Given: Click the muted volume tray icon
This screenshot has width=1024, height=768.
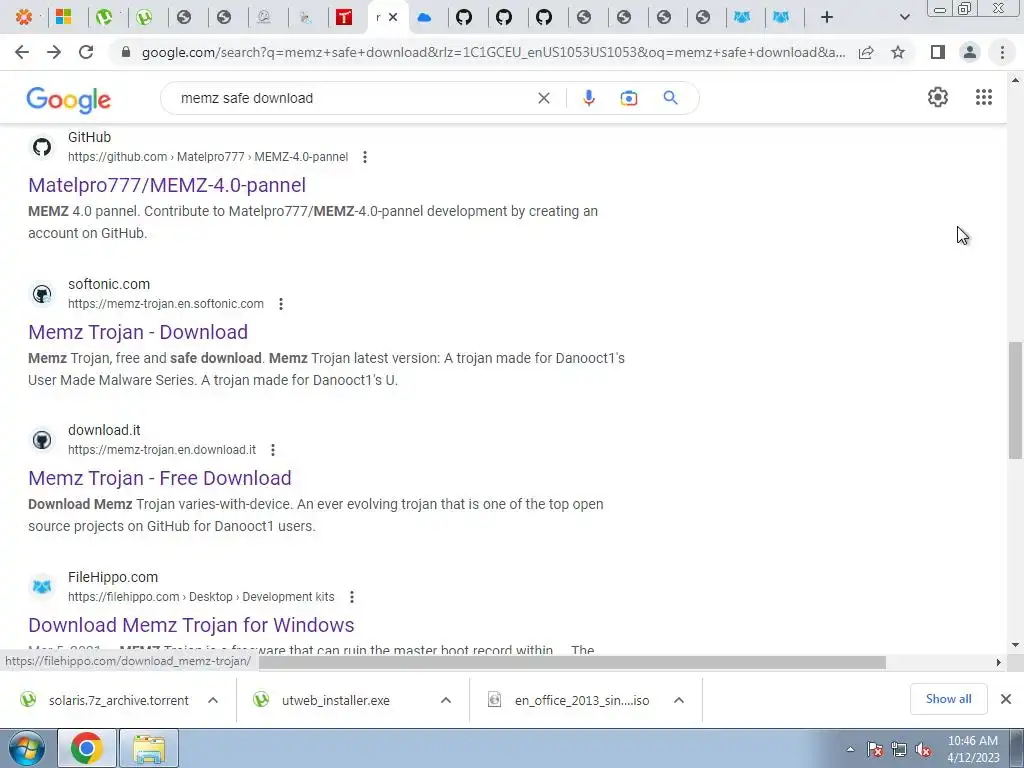Looking at the screenshot, I should point(923,749).
